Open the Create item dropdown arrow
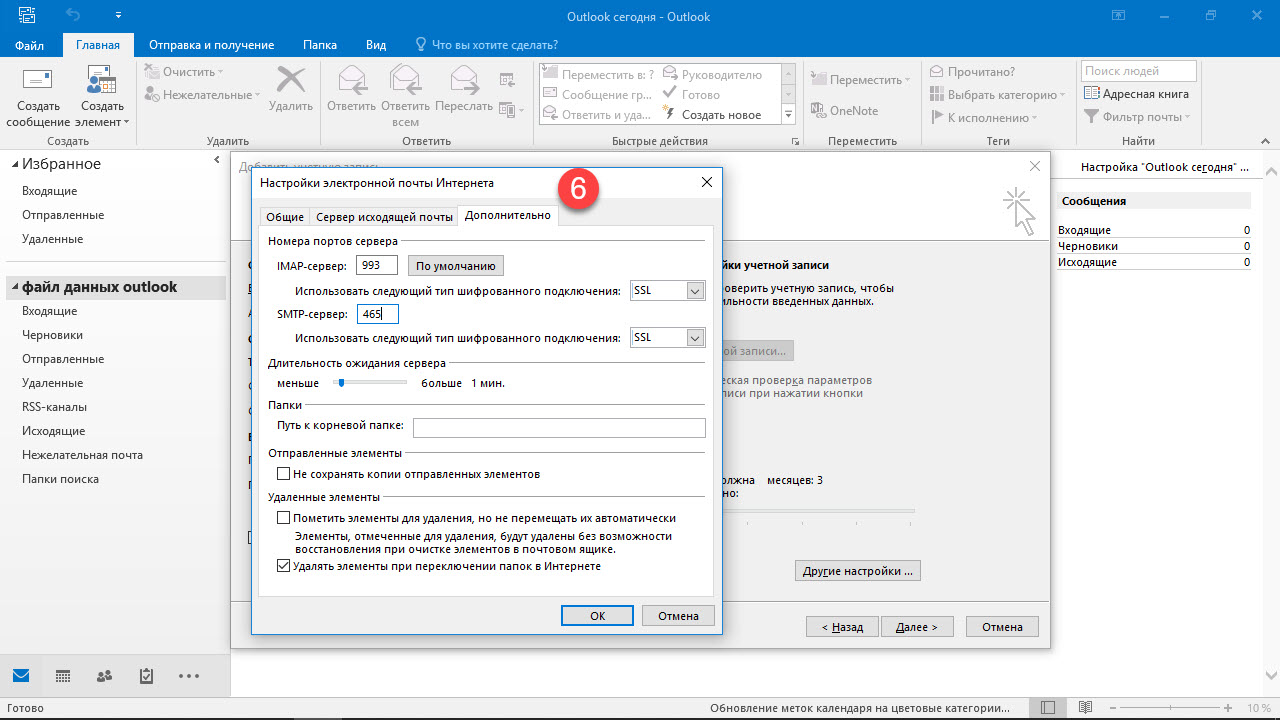The image size is (1280, 720). coord(127,122)
